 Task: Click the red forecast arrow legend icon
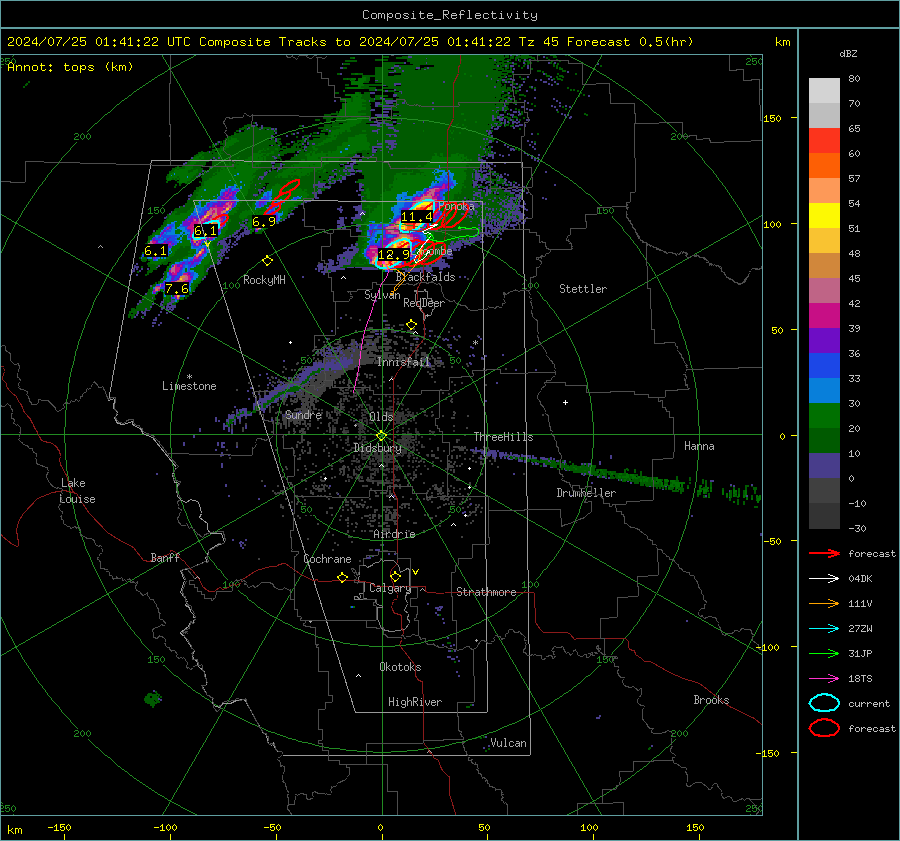[x=824, y=553]
